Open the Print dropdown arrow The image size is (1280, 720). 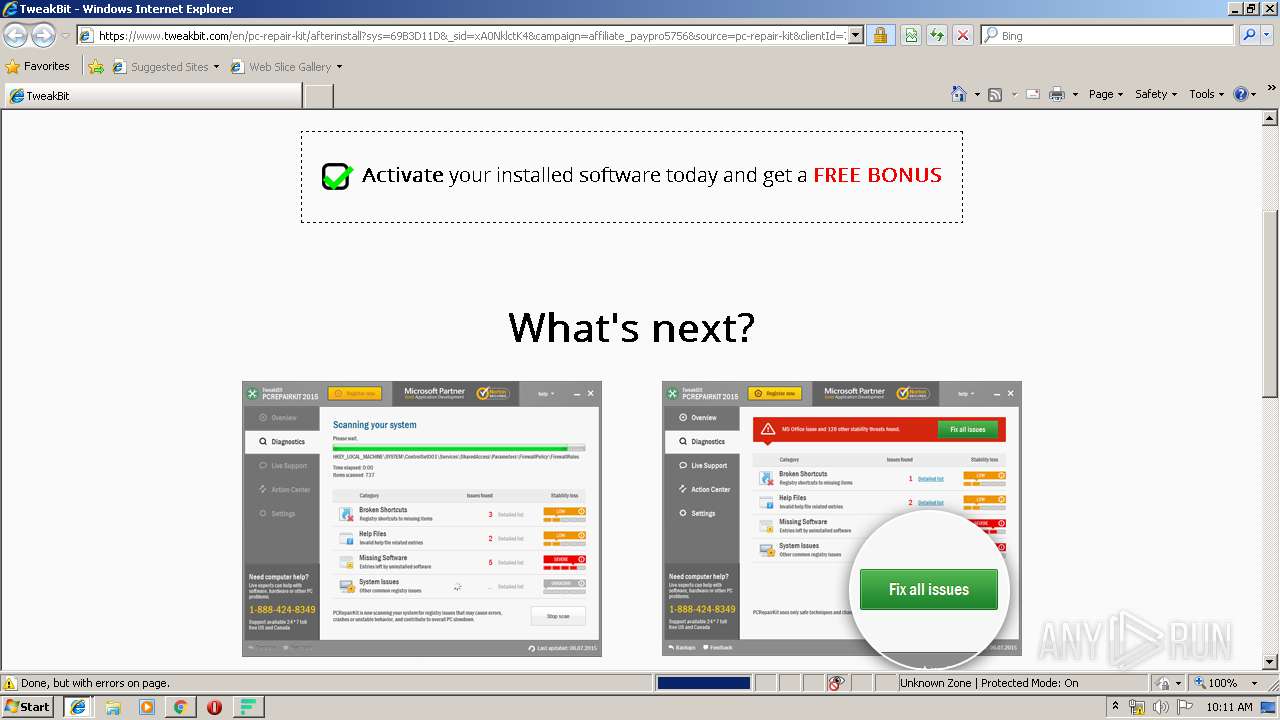[1075, 94]
